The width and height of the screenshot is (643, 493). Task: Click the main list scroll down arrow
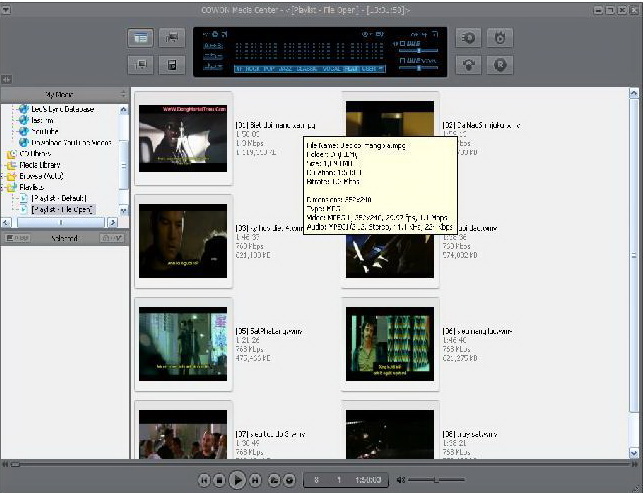click(634, 453)
